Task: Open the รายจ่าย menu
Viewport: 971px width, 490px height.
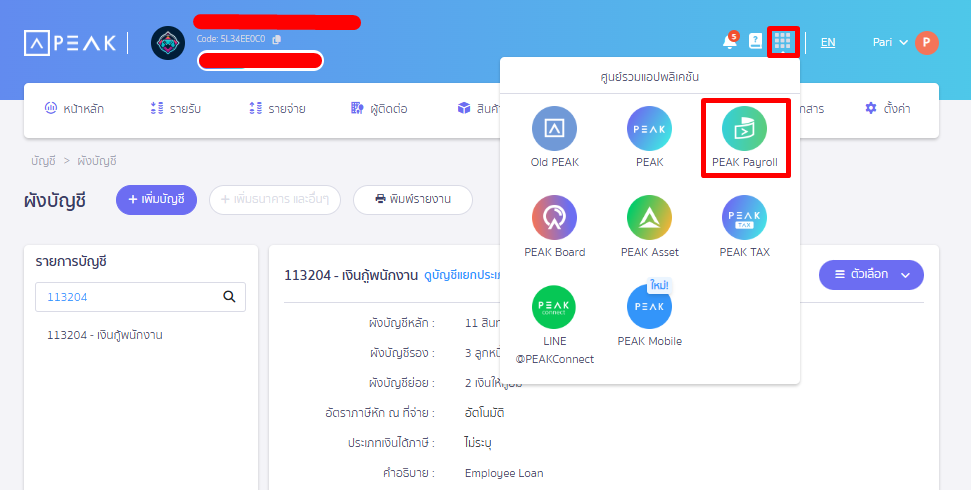Action: [277, 108]
